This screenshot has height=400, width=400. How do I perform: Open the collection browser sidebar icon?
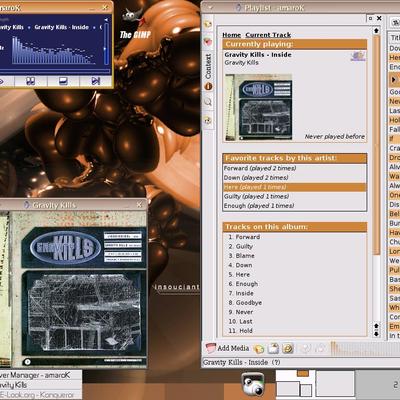click(208, 24)
